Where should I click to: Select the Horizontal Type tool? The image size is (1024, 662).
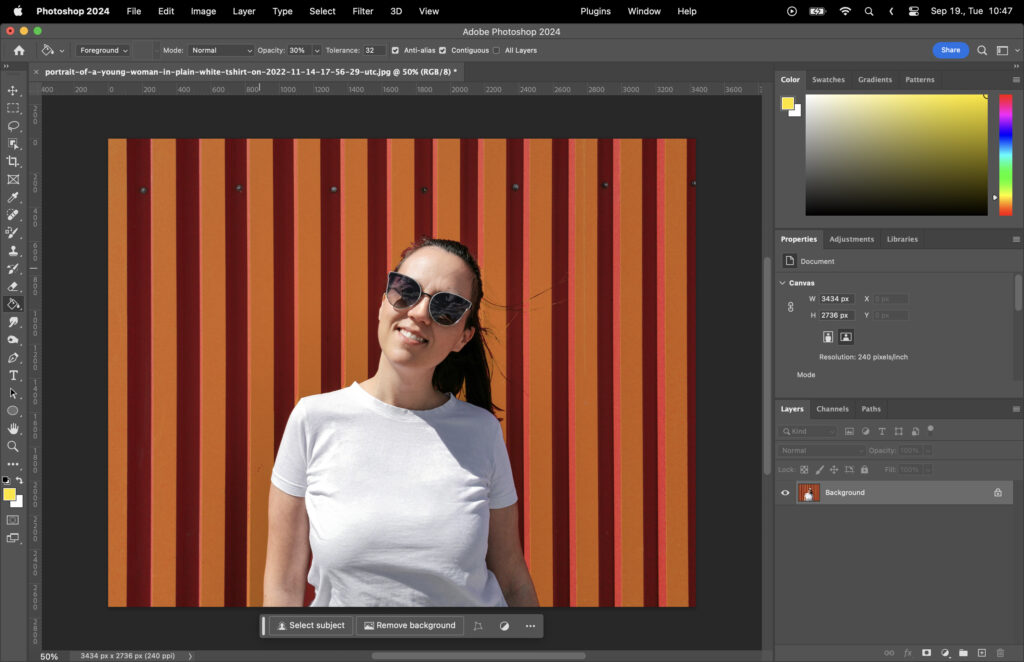point(14,376)
